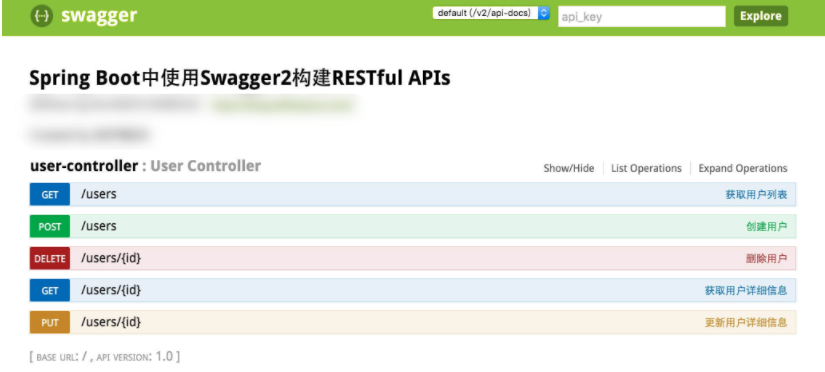Open the /users path in POST row

click(x=98, y=226)
